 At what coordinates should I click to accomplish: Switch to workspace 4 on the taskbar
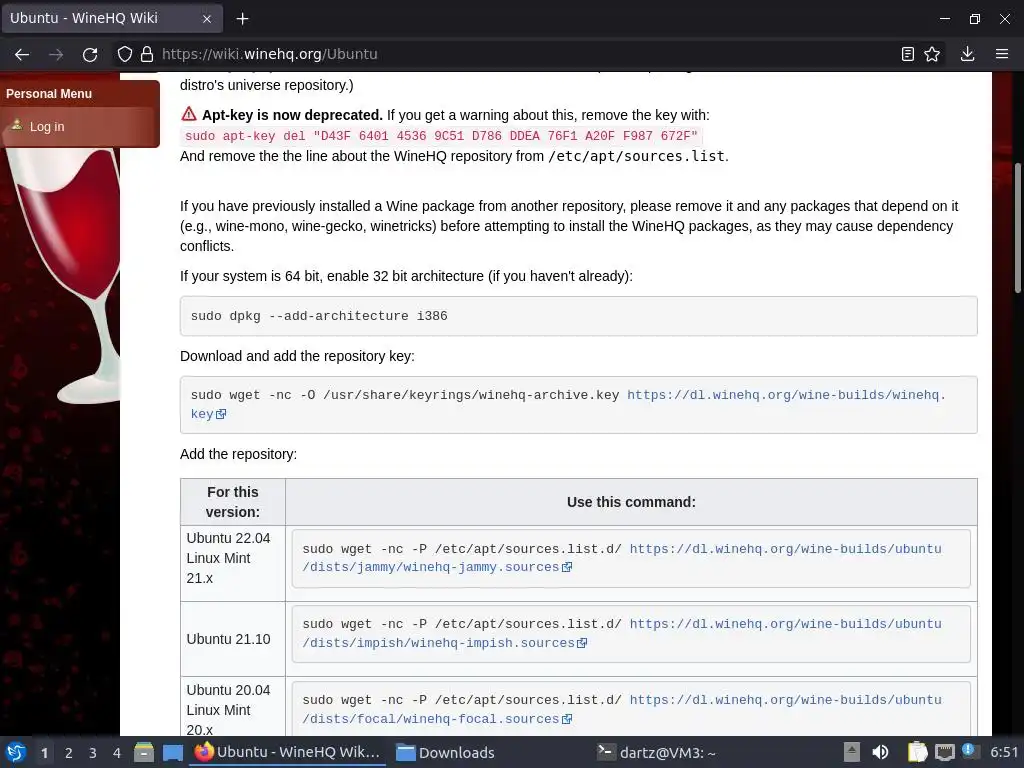pyautogui.click(x=117, y=753)
